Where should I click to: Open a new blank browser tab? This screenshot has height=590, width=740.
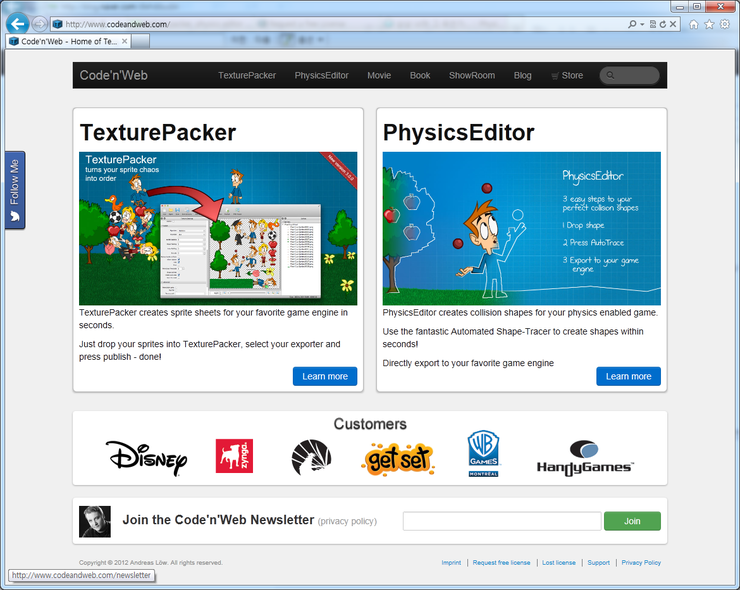tap(140, 41)
